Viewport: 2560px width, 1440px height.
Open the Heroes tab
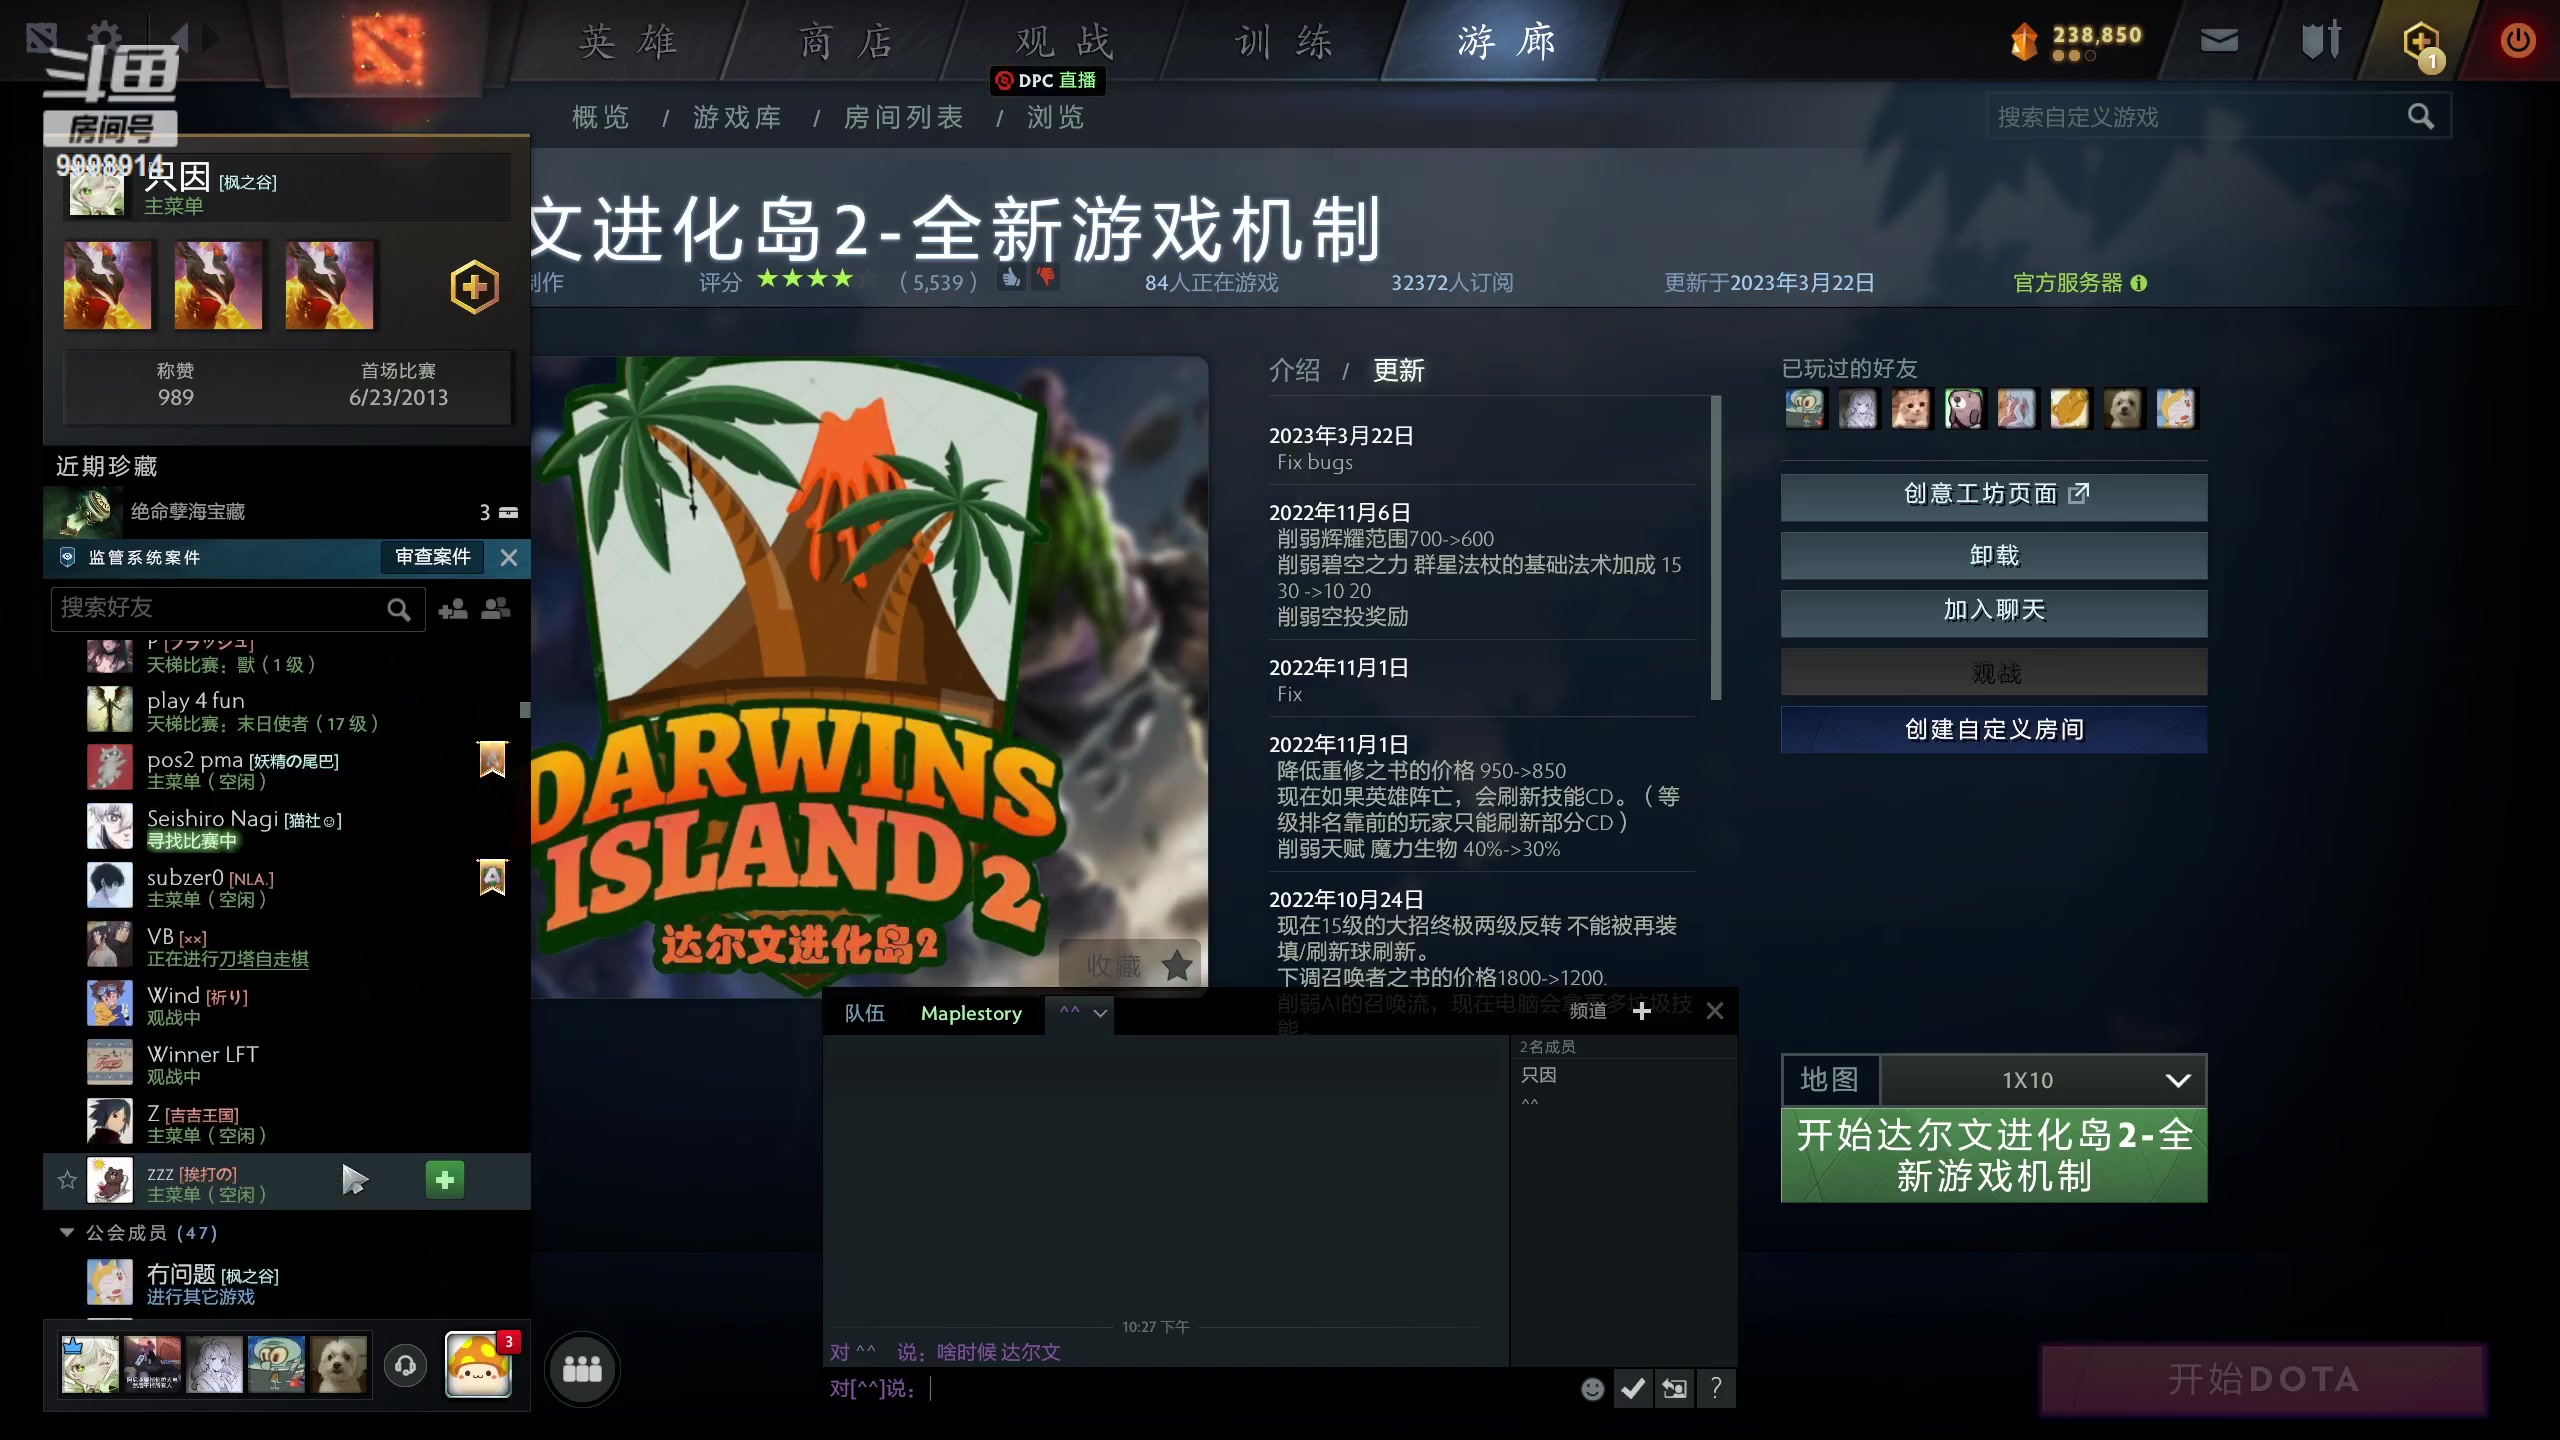tap(628, 42)
